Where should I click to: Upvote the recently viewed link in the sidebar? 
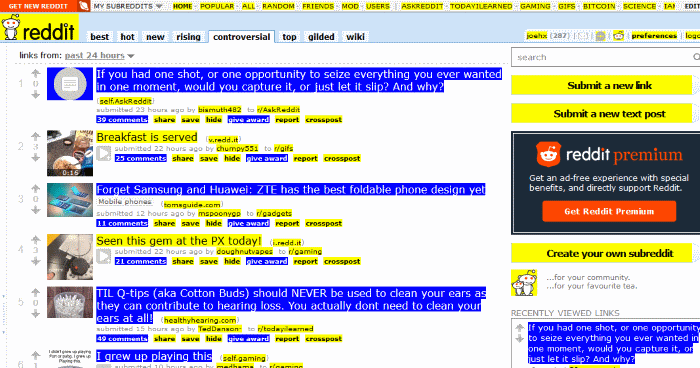[519, 328]
